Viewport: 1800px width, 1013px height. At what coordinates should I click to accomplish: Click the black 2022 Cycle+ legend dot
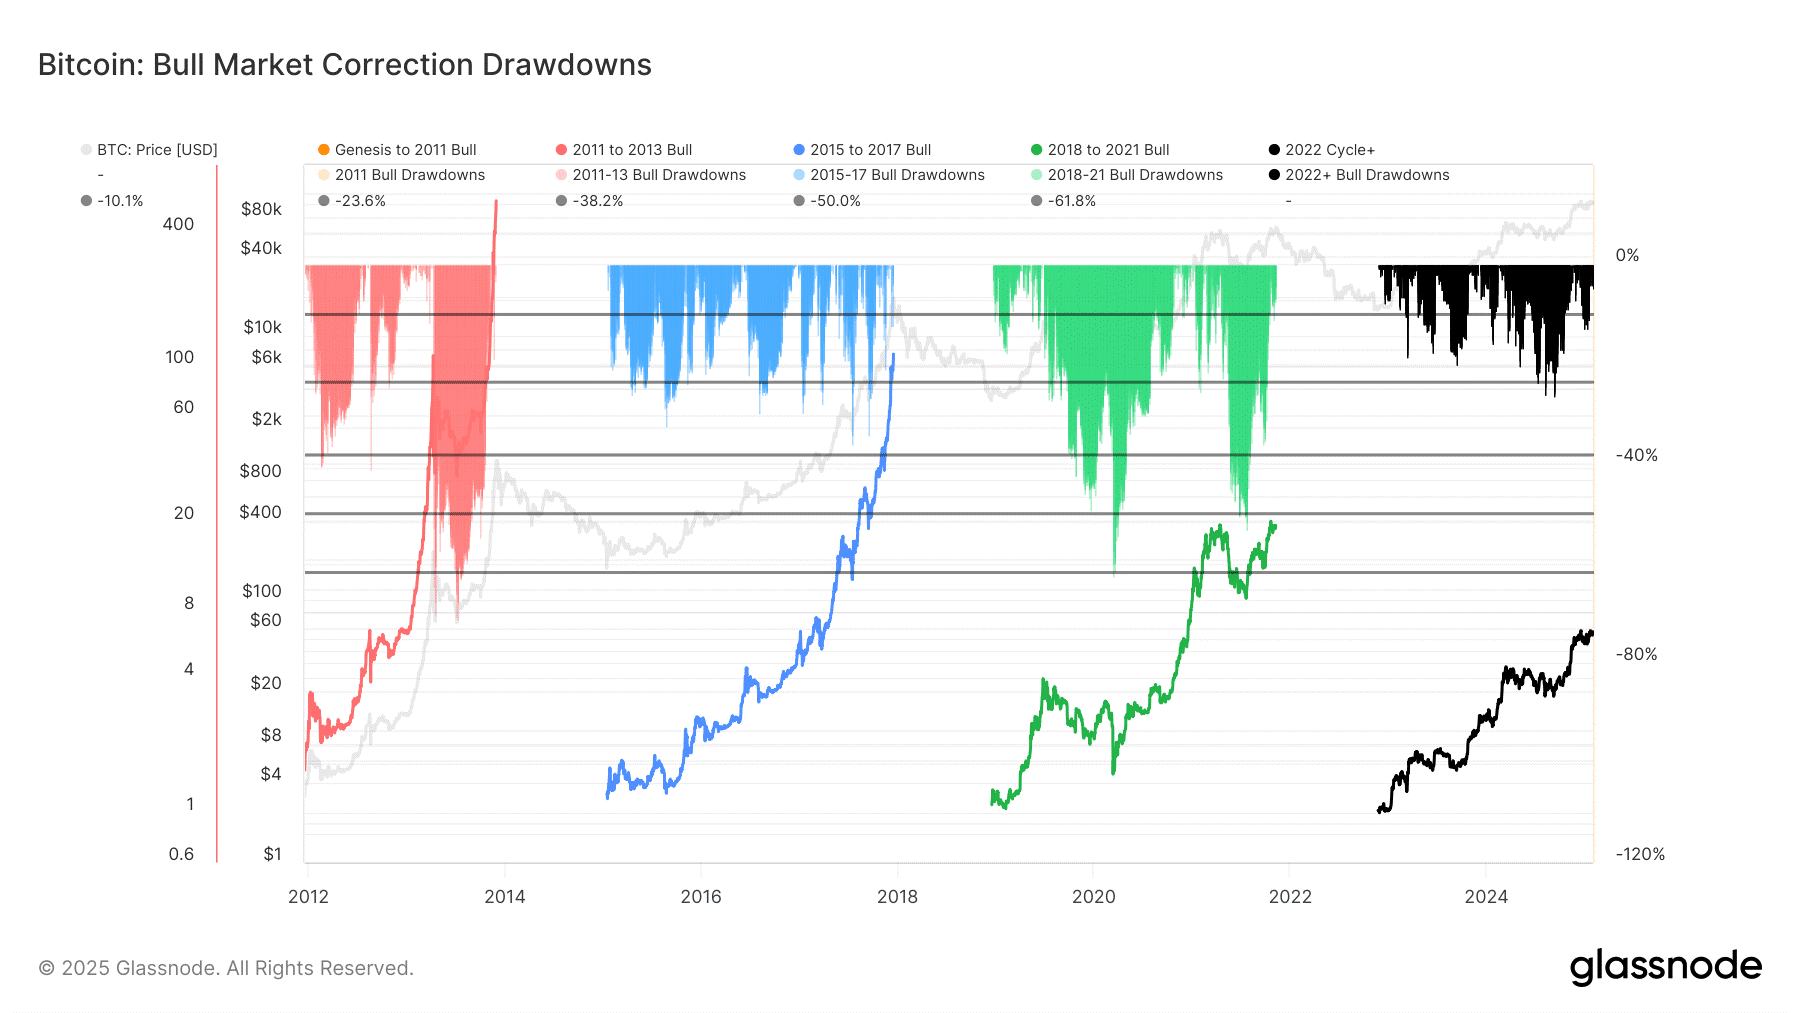1274,150
